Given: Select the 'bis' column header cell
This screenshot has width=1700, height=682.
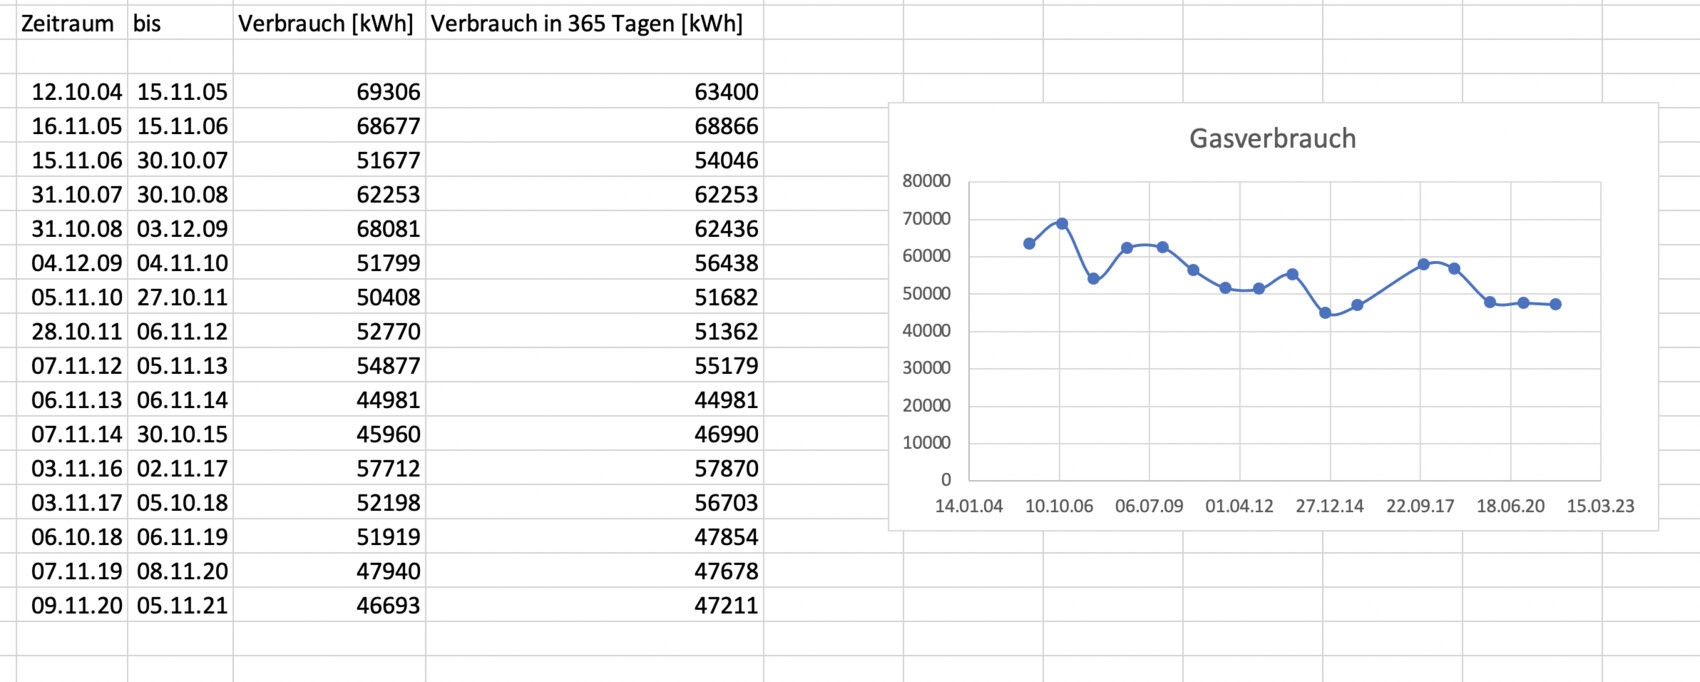Looking at the screenshot, I should [x=147, y=24].
